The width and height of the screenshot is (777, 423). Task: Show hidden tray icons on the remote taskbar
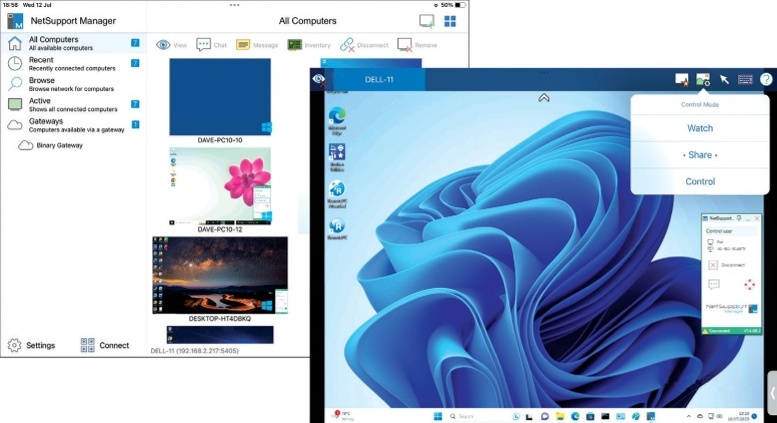coord(688,416)
